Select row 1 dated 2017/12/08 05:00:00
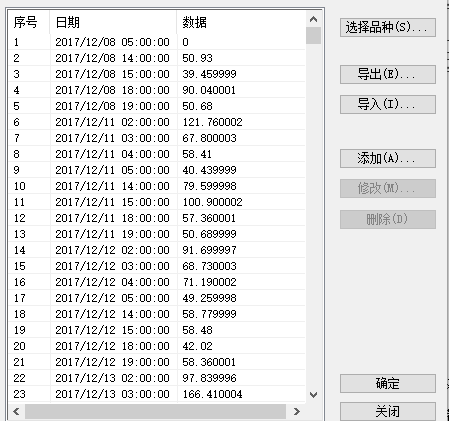 (157, 42)
